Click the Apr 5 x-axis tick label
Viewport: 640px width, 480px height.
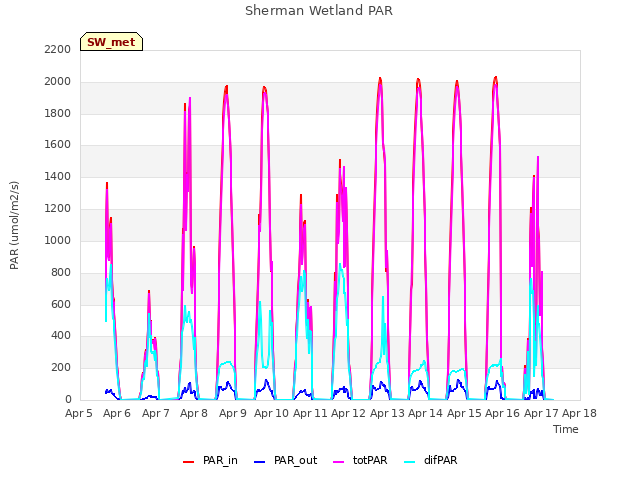pos(79,413)
